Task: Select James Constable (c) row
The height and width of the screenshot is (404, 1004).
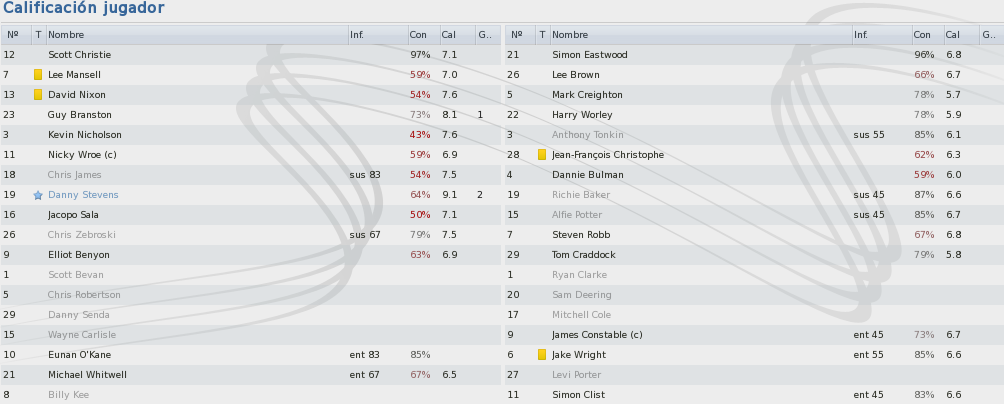Action: 754,335
